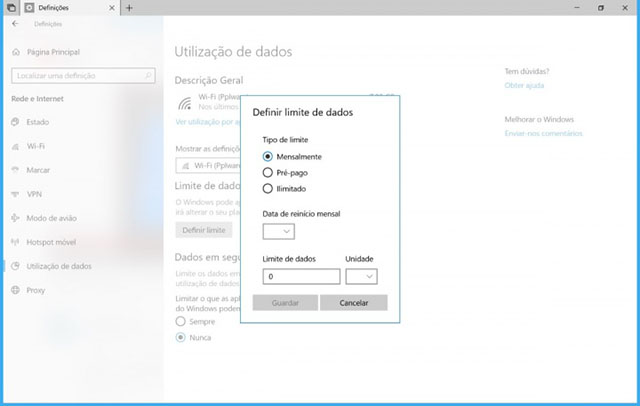Open a new tab with plus icon
Screen dimensions: 640x406
coord(129,8)
